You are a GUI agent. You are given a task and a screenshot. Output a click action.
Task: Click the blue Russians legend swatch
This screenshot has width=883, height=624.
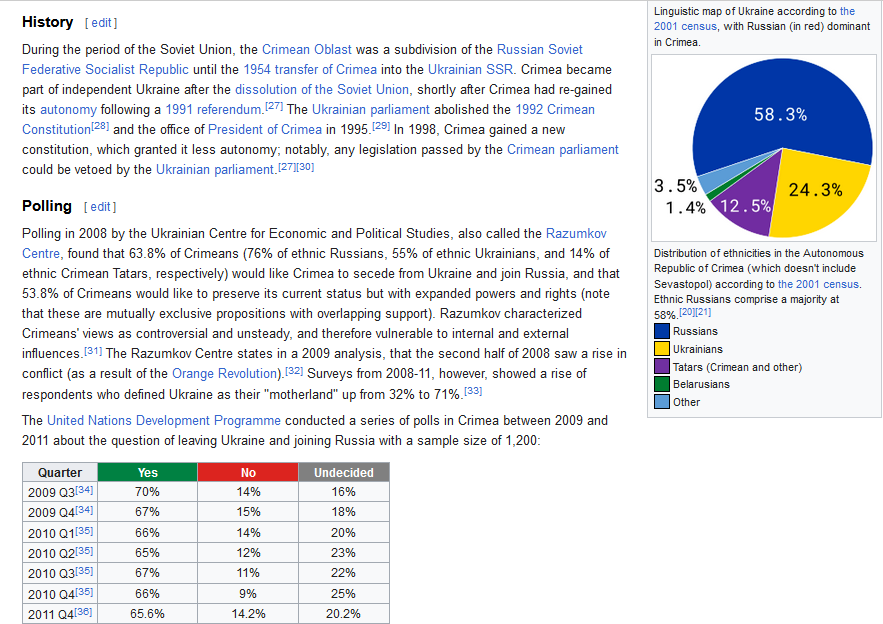click(662, 331)
